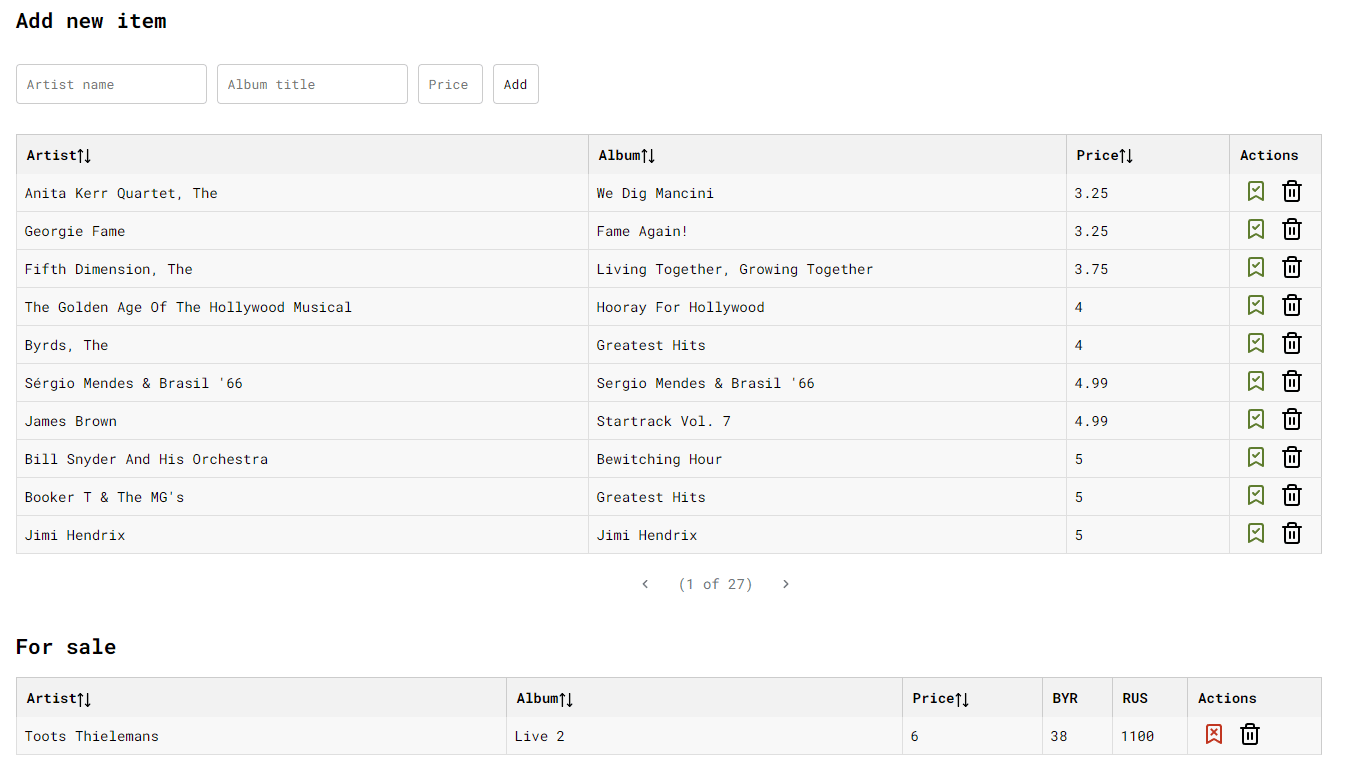This screenshot has width=1350, height=769.
Task: Remove the Byrds Greatest Hits row
Action: [x=1292, y=344]
